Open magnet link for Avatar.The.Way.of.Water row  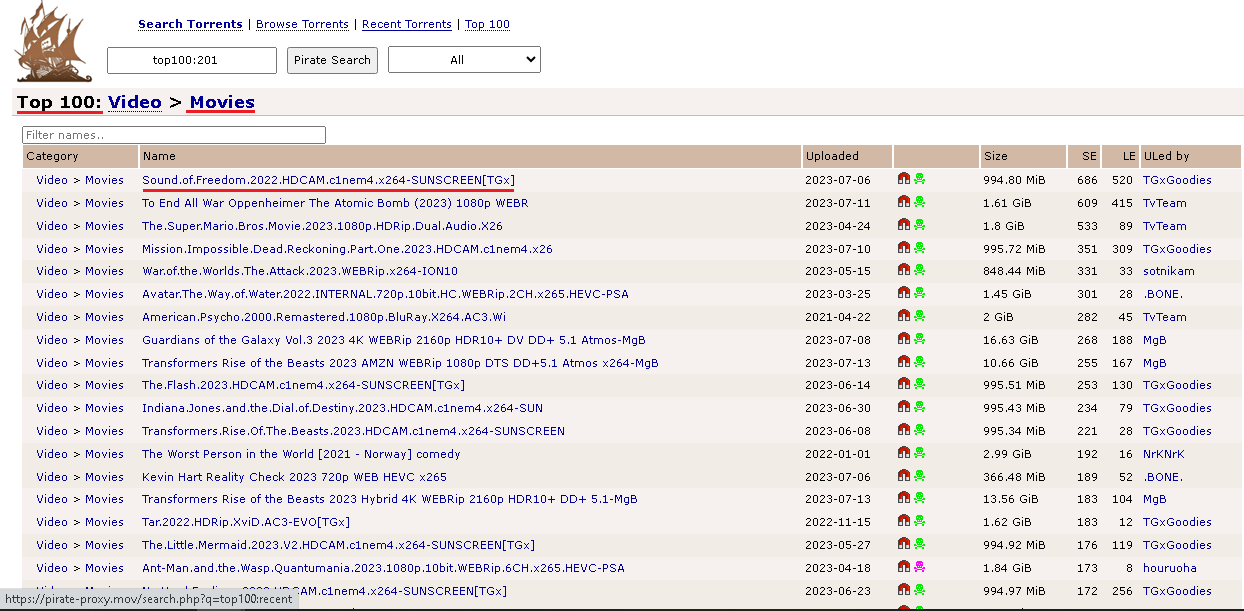pos(904,293)
